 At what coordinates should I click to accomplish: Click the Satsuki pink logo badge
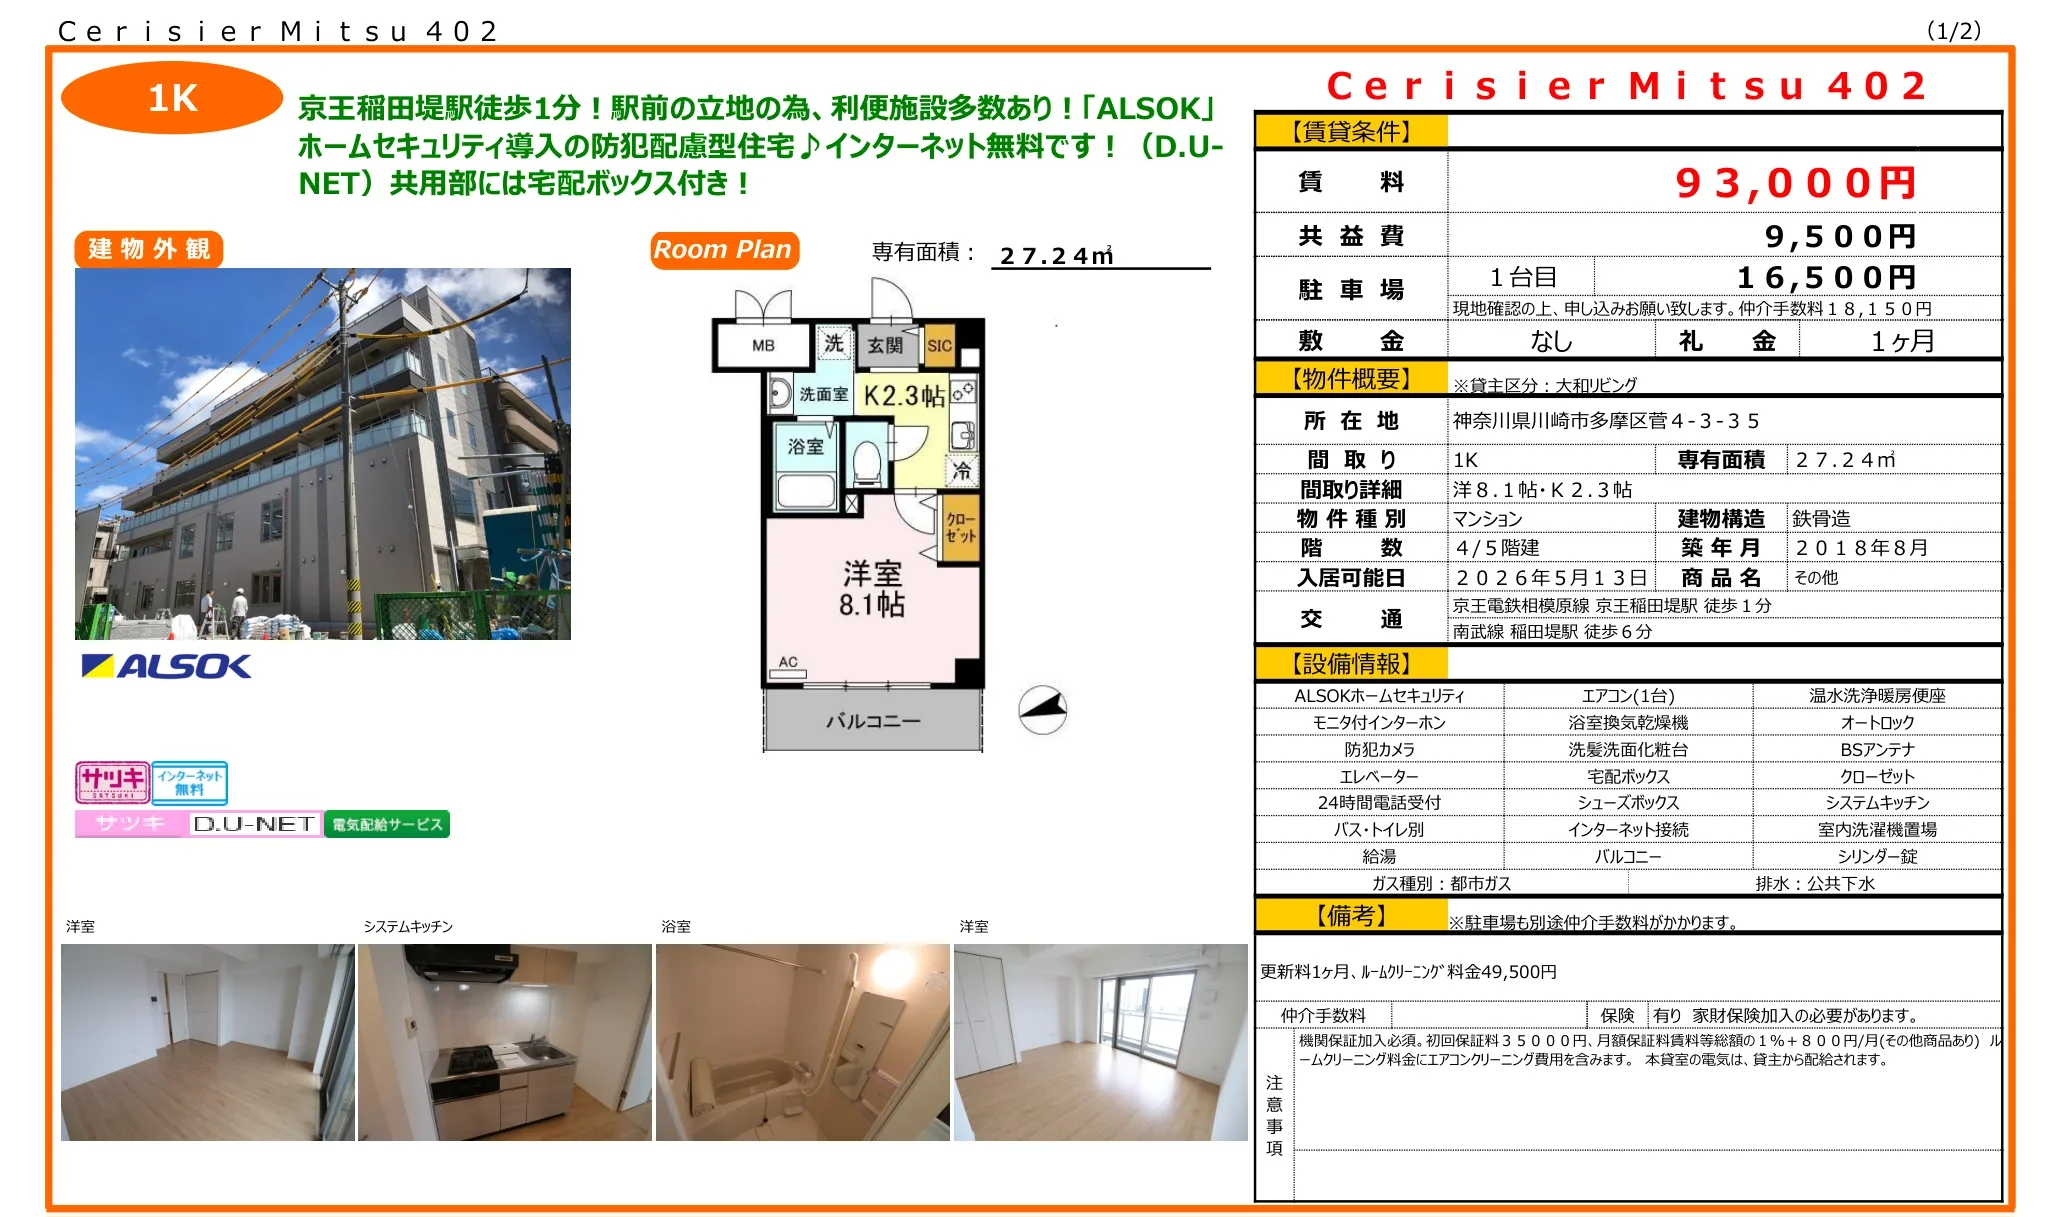point(112,782)
